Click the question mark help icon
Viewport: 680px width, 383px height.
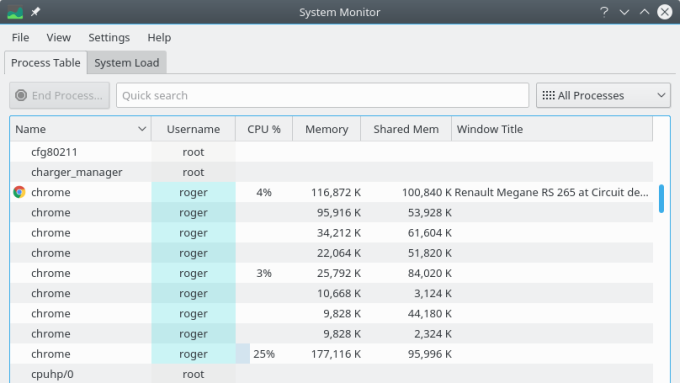(x=604, y=12)
